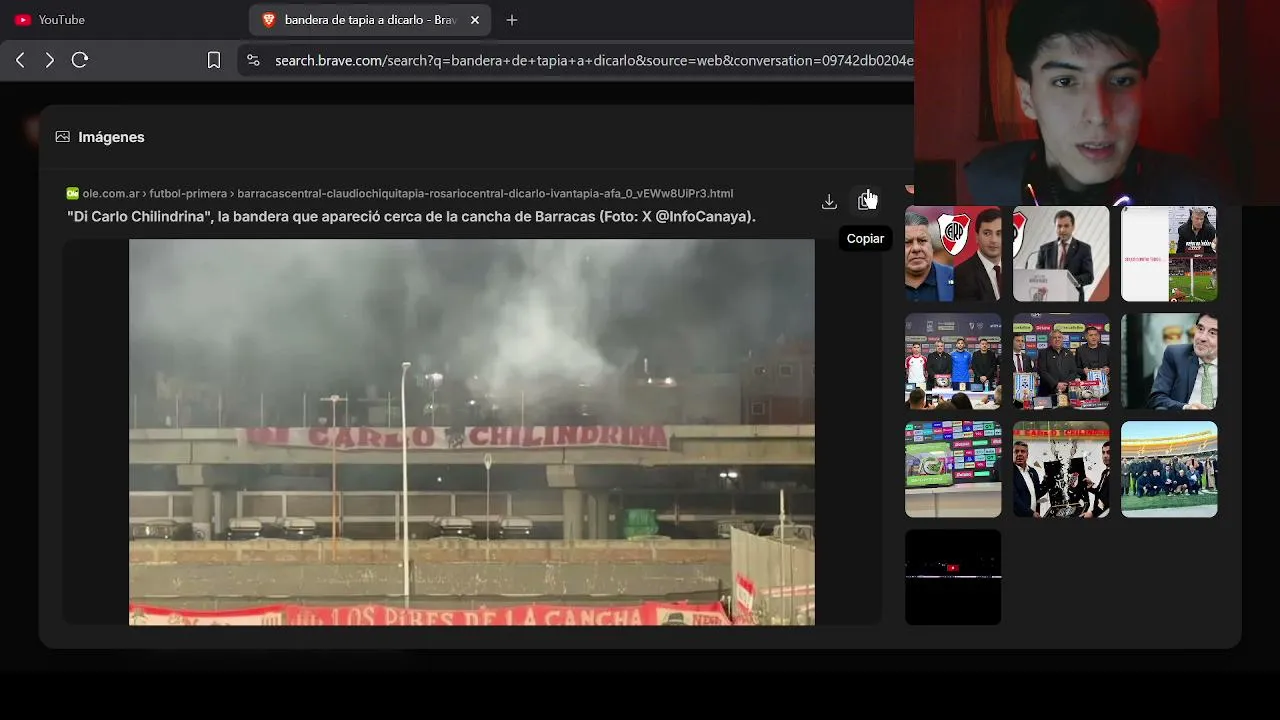Open thumbnail of press room sponsor wall screen

coord(953,470)
